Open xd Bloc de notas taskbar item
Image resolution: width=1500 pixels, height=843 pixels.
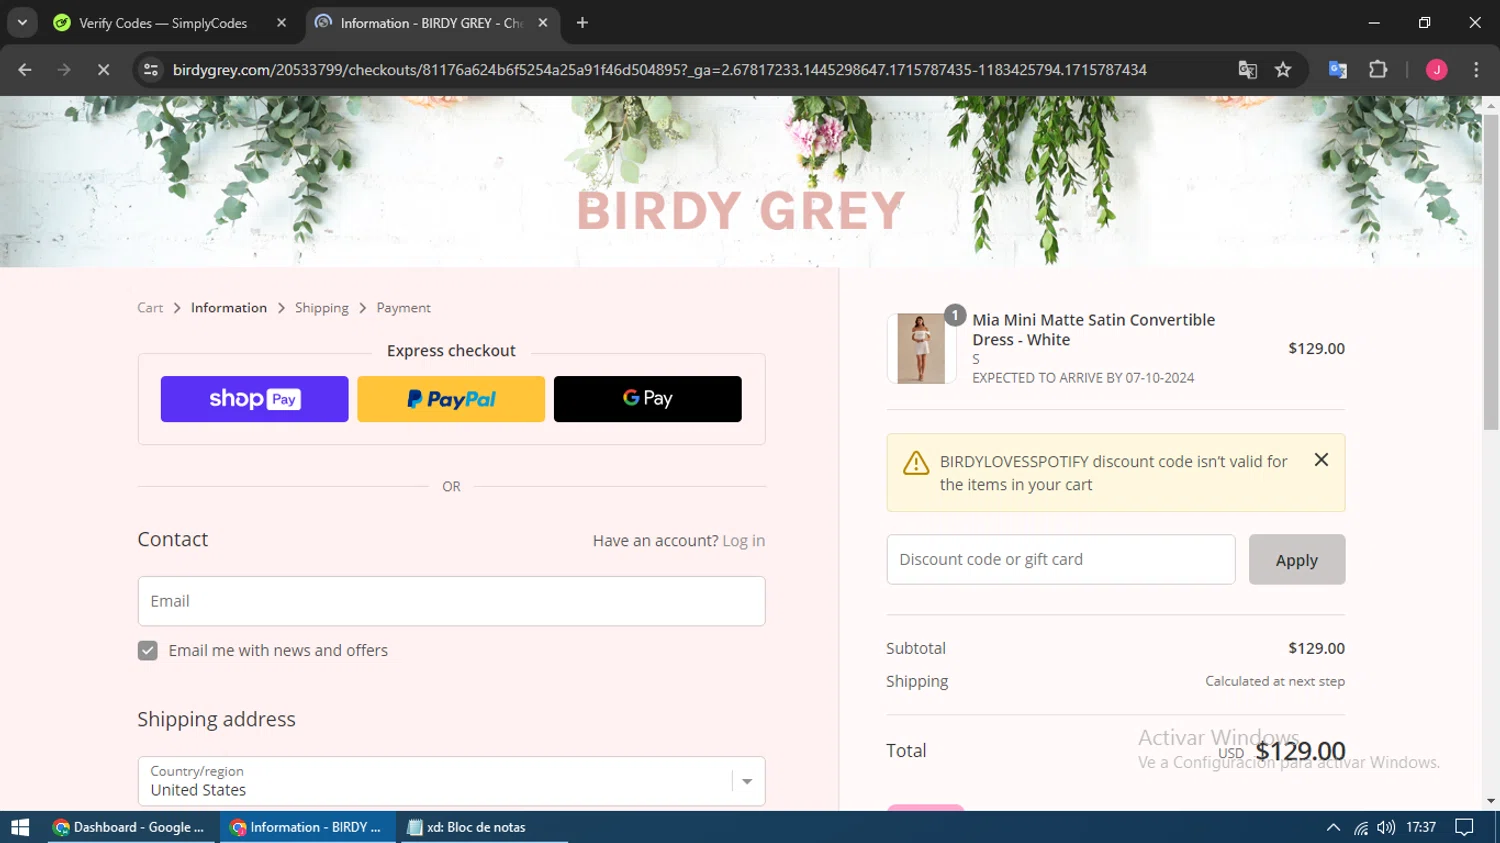(x=484, y=827)
